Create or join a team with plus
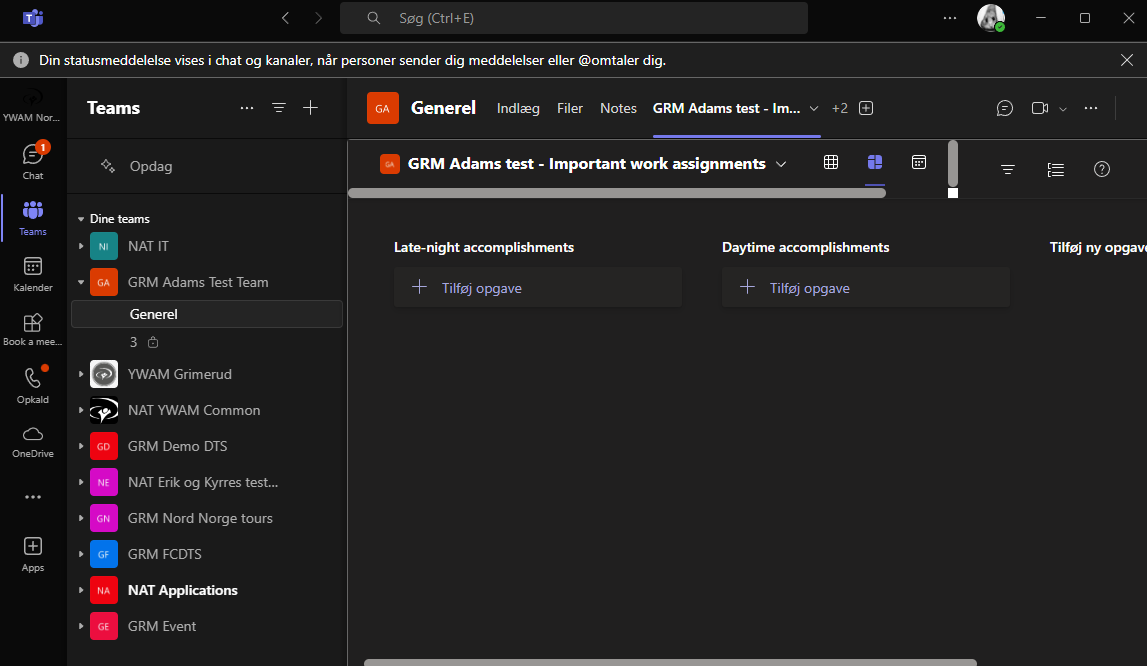 pos(310,108)
